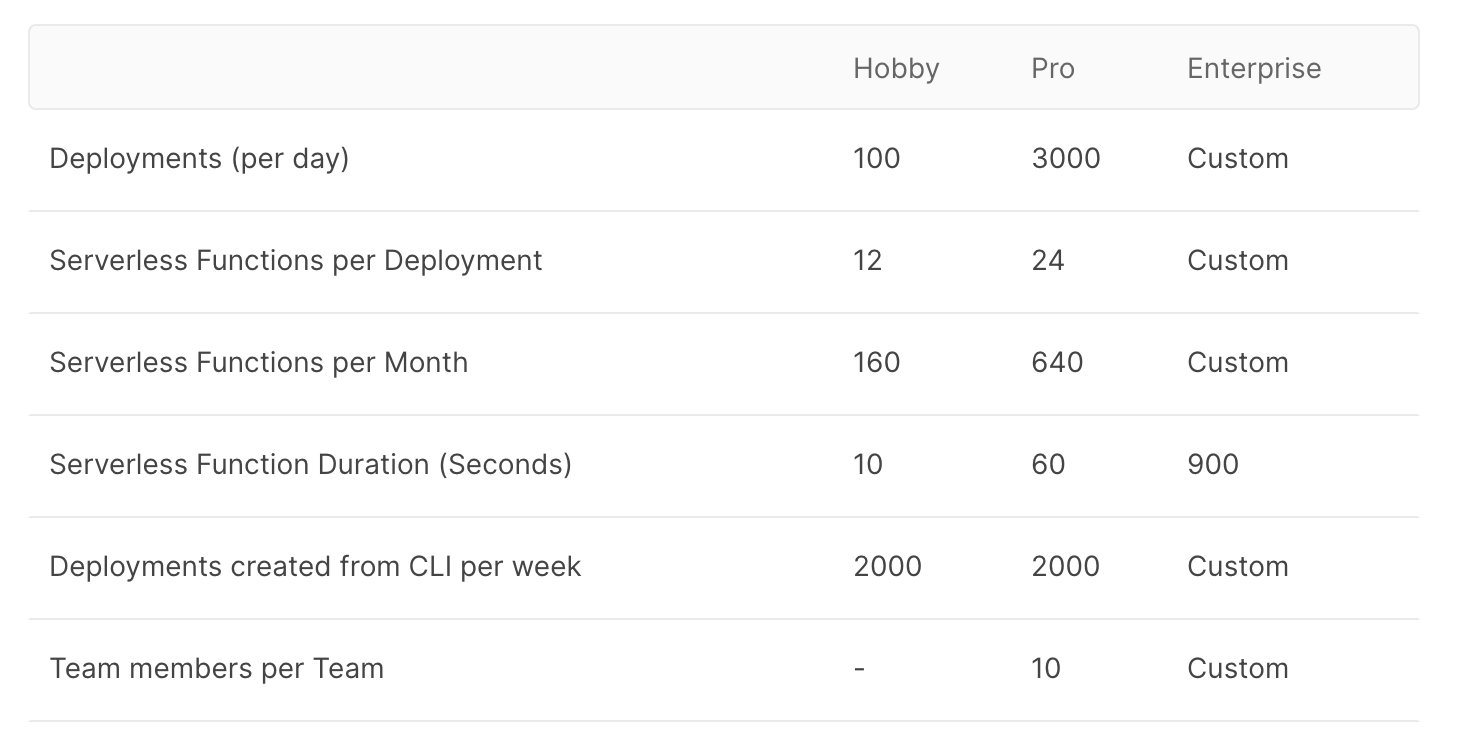This screenshot has height=750, width=1462.
Task: Click the Hobby value 160 for functions per month
Action: [x=877, y=363]
